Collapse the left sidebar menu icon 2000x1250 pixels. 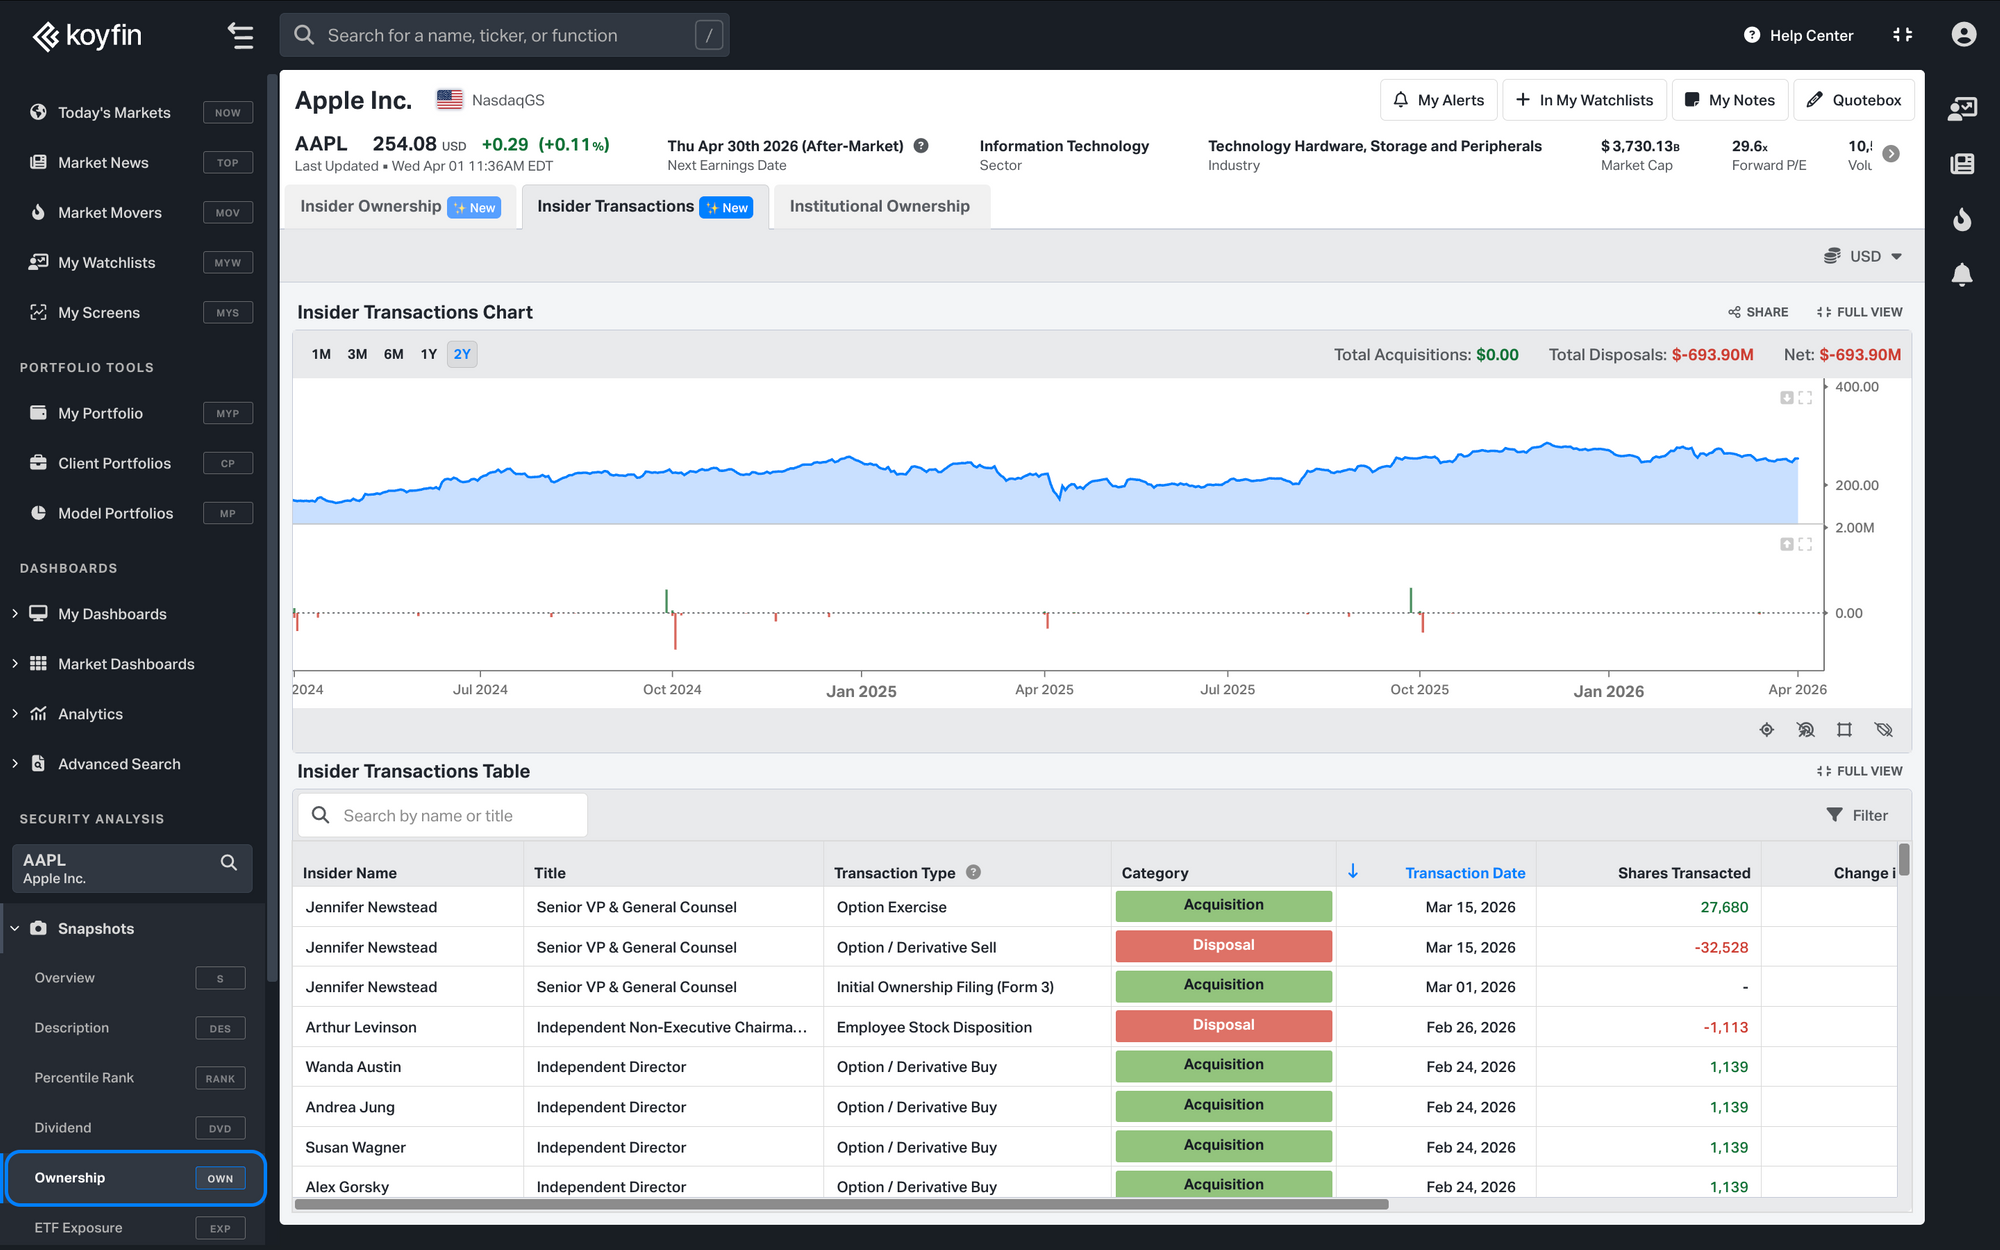click(x=240, y=36)
